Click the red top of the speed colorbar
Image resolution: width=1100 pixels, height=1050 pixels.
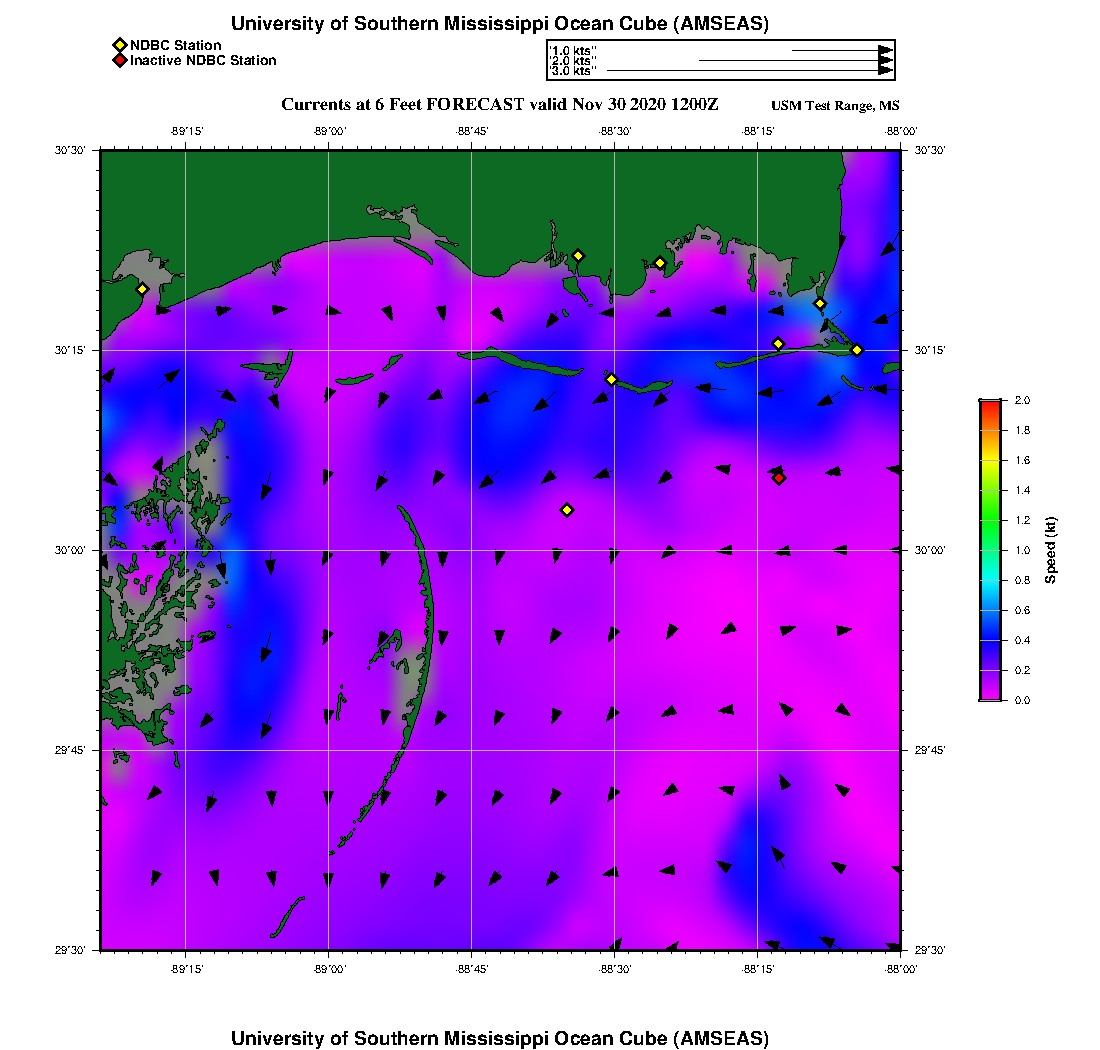click(x=989, y=404)
